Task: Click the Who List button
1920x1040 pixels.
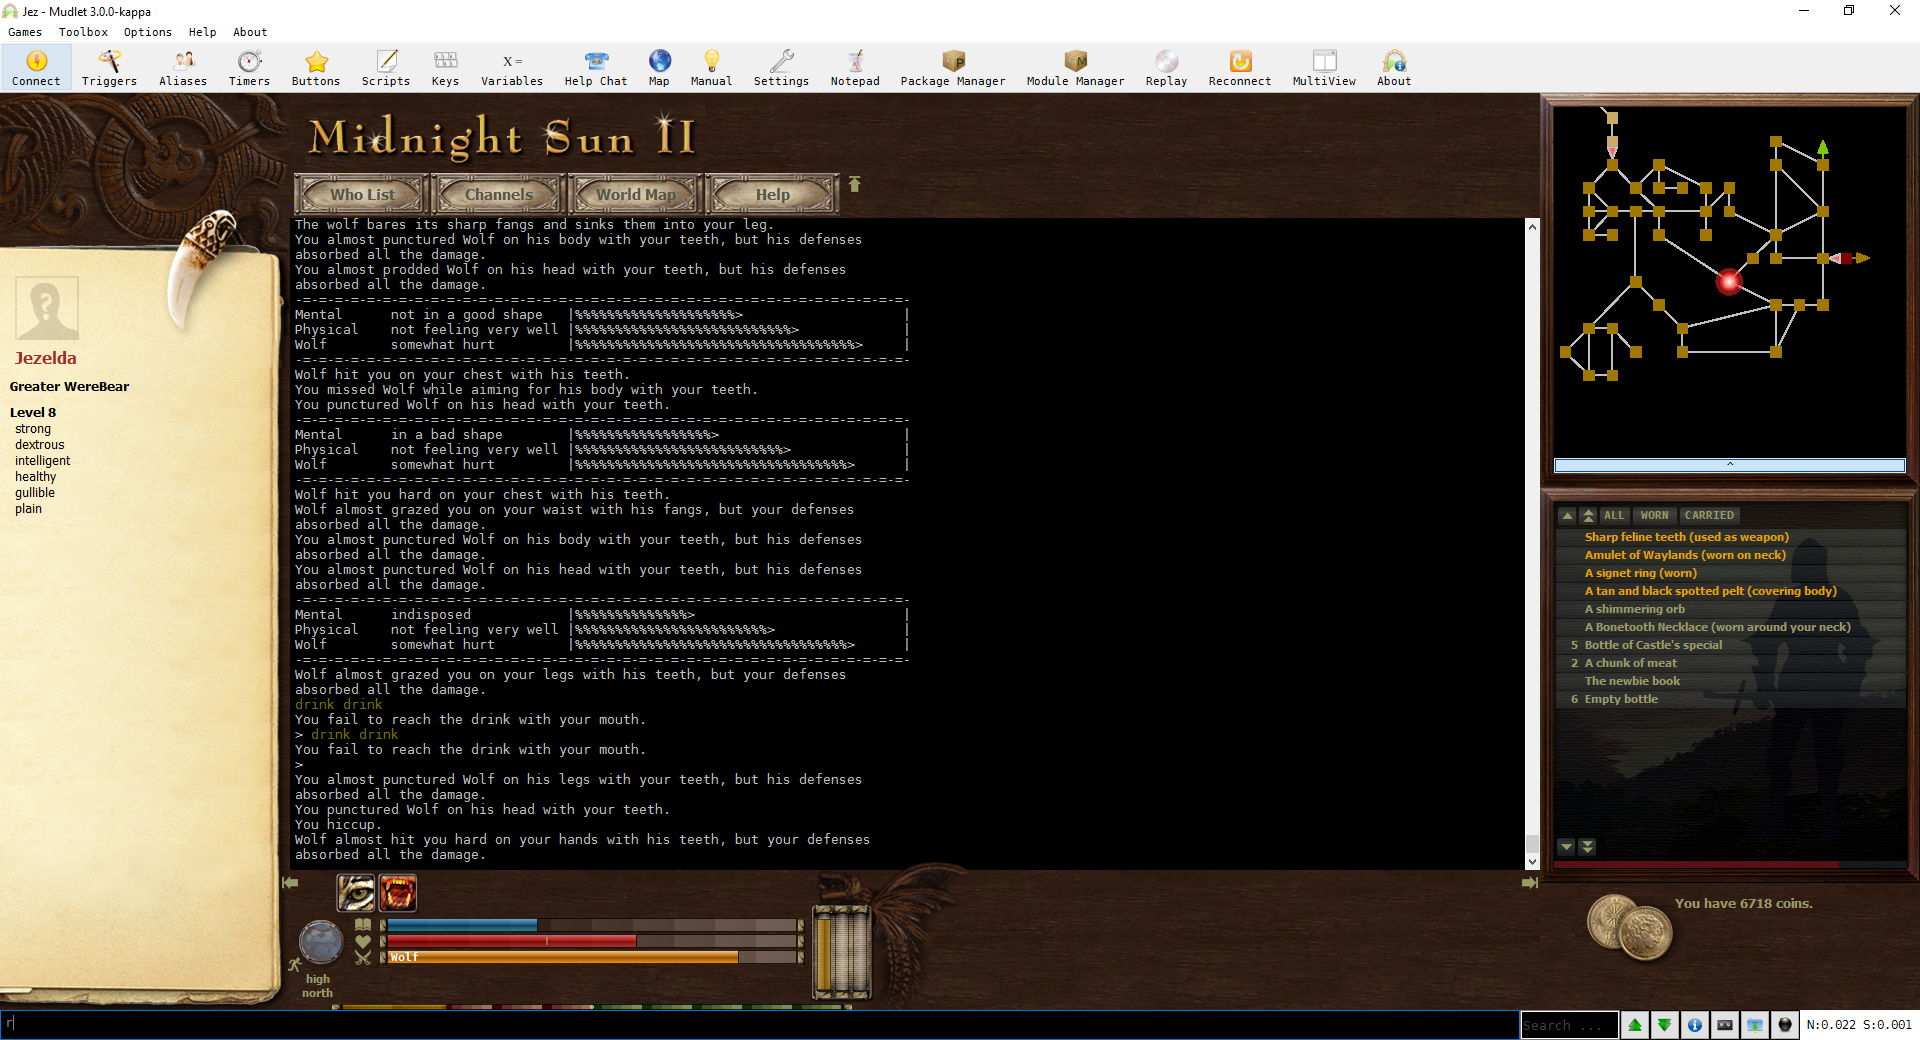Action: [362, 194]
